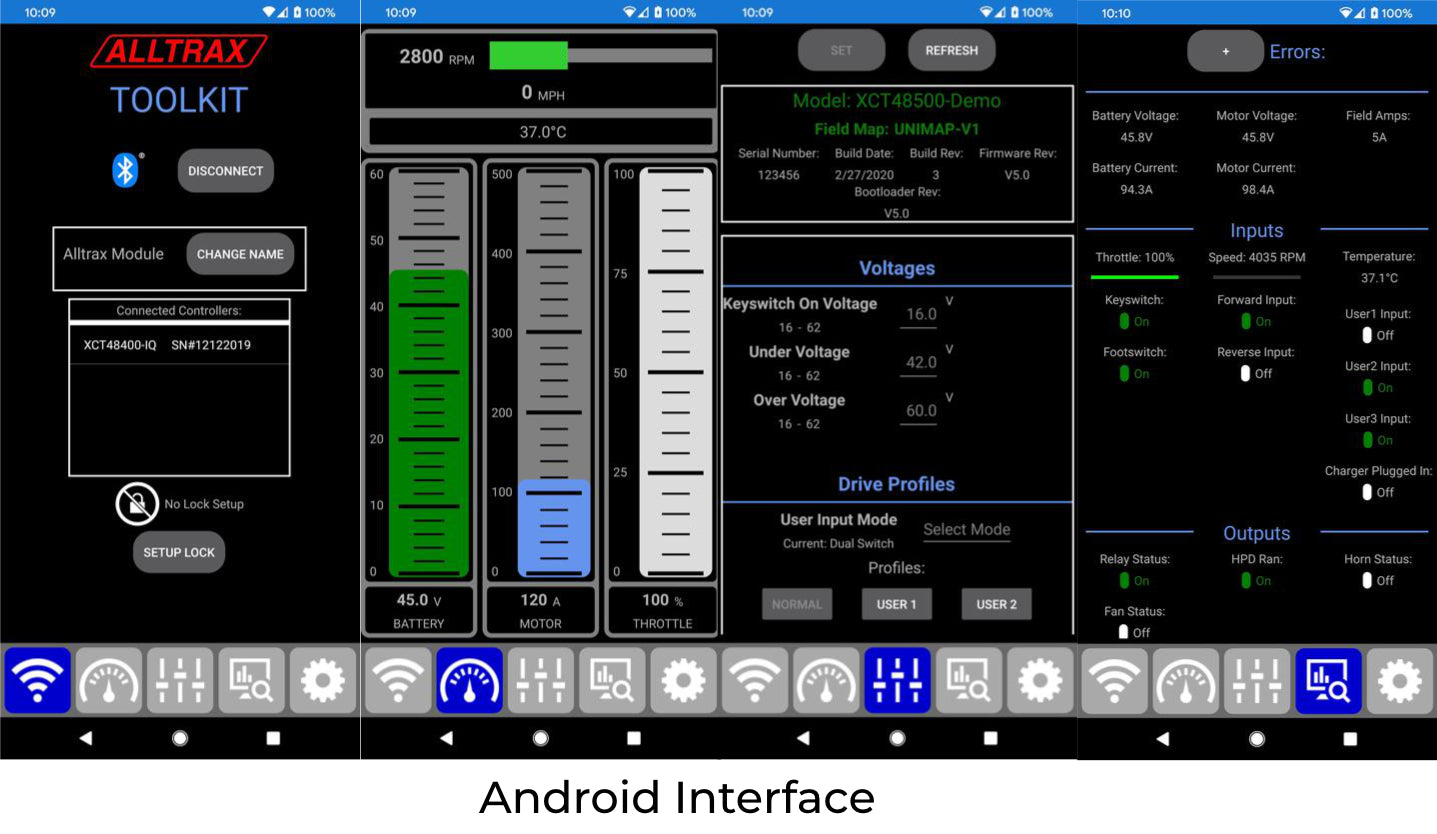Viewport: 1437px width, 834px height.
Task: Open the app settings gear icon
Action: 1399,680
